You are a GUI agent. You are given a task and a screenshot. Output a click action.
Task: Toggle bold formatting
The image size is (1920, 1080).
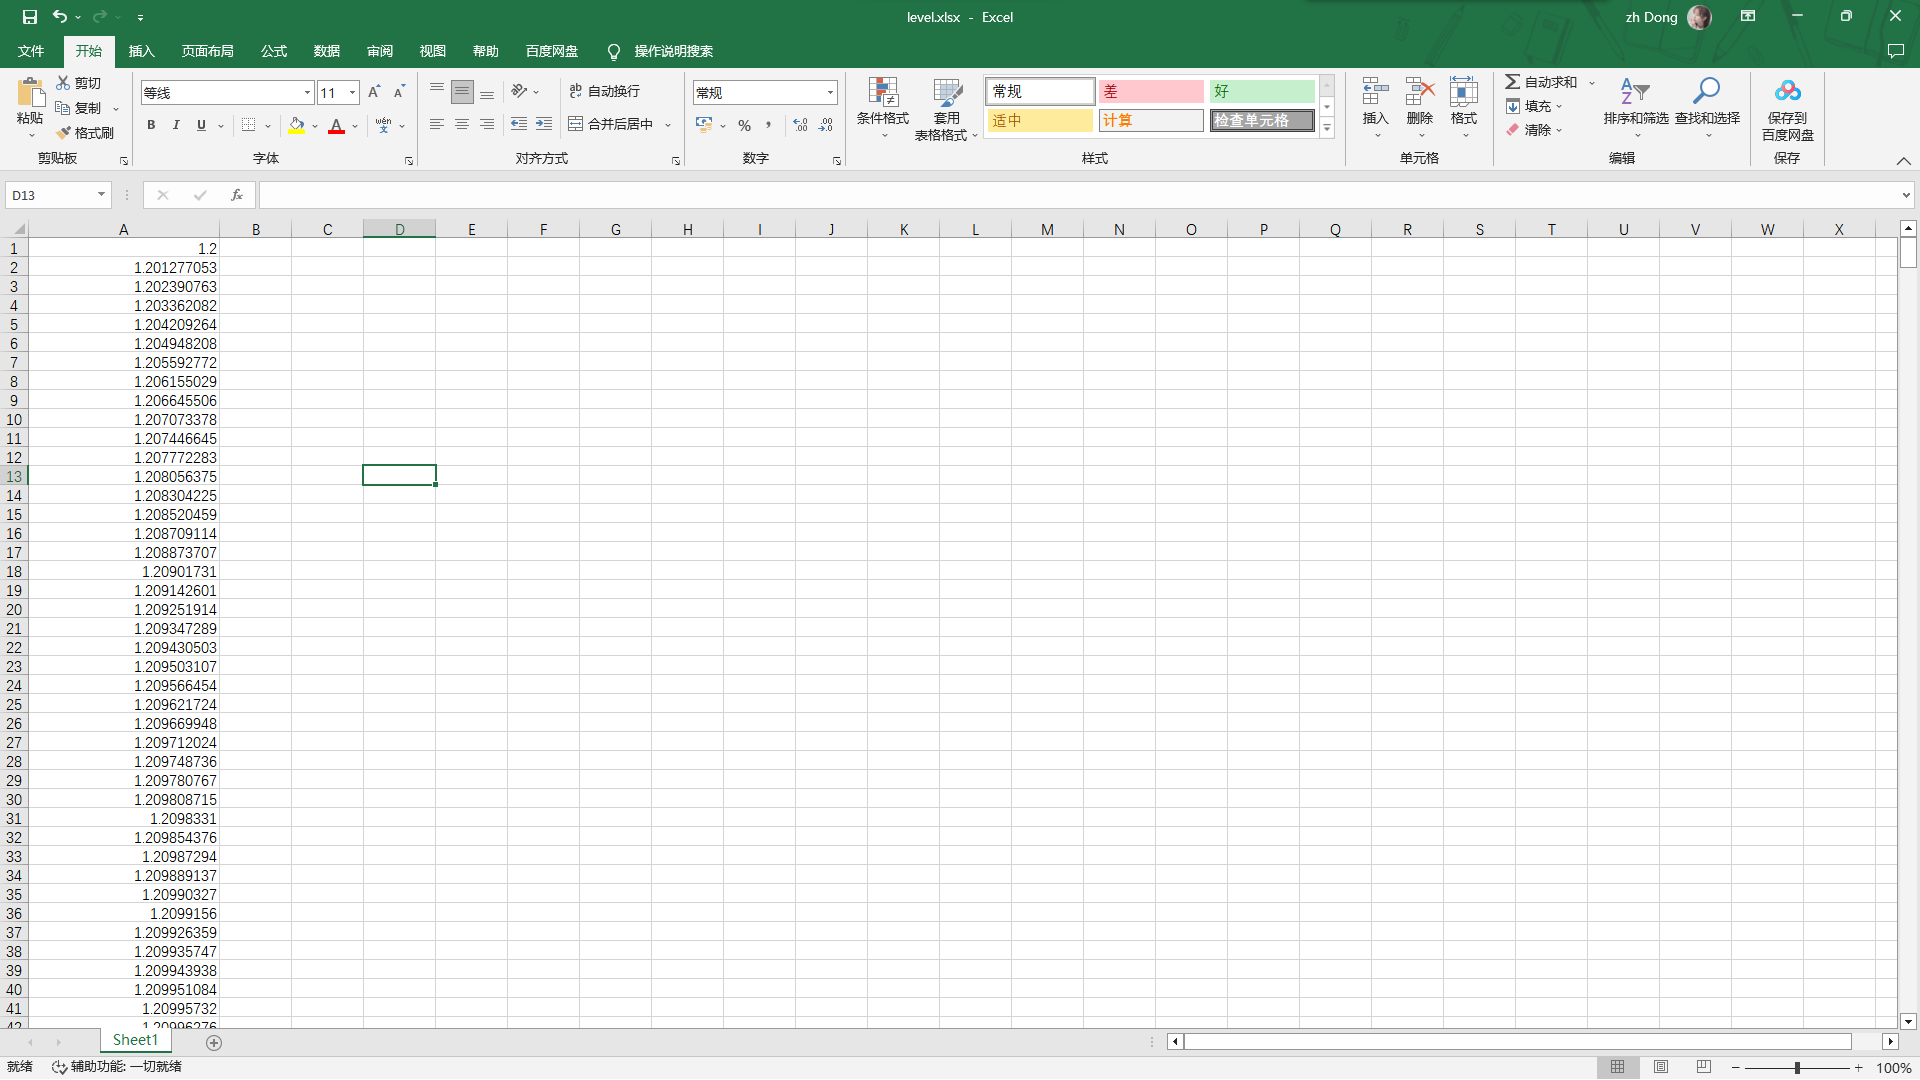point(151,125)
